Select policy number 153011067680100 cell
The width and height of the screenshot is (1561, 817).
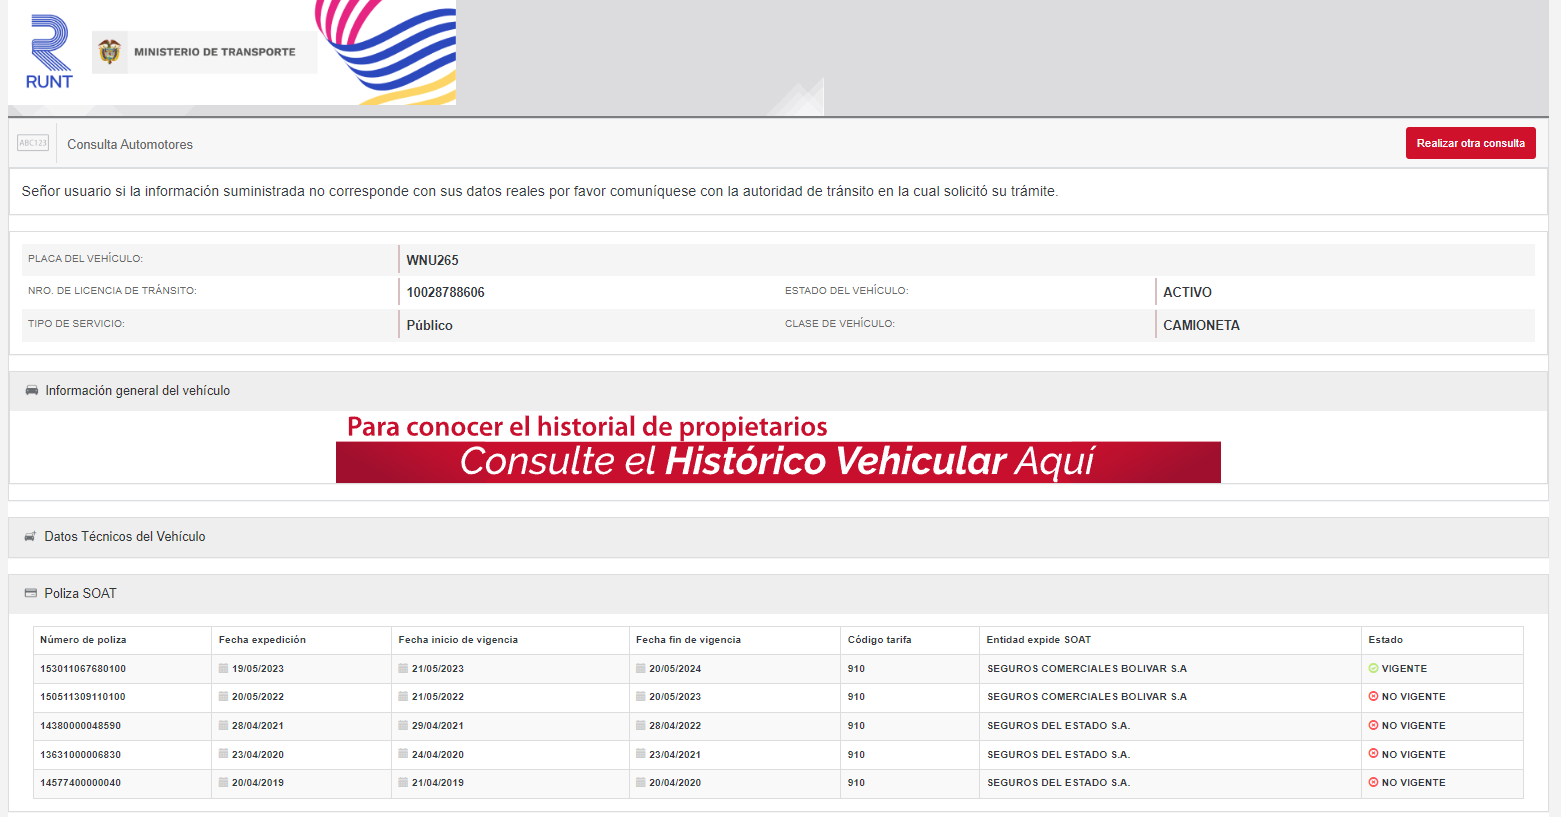83,669
